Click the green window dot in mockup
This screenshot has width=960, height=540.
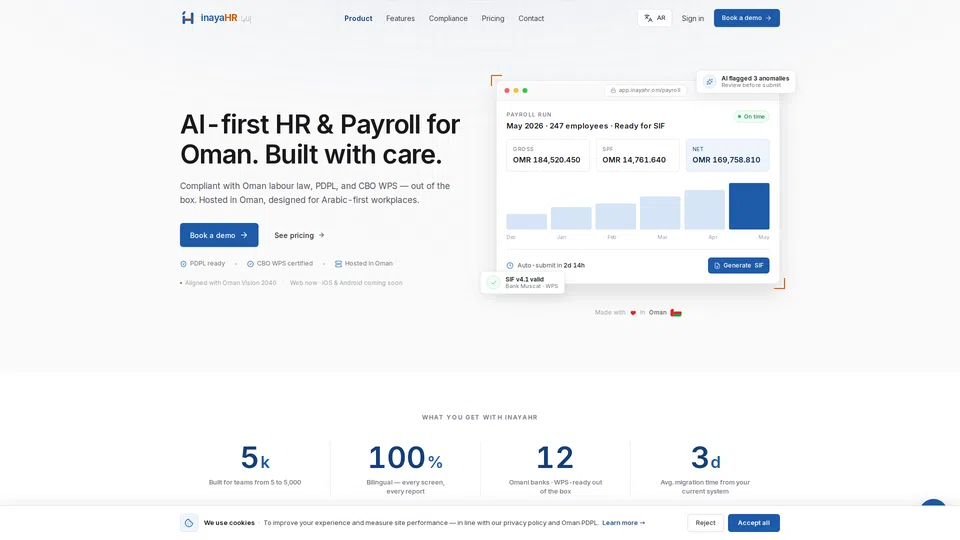coord(525,91)
